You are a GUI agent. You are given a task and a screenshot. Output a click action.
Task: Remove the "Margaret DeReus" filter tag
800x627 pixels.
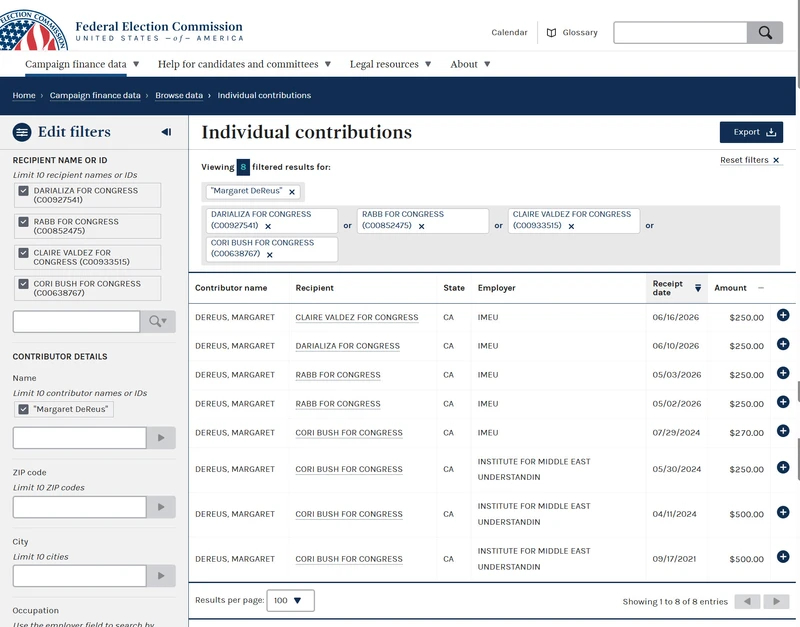292,192
